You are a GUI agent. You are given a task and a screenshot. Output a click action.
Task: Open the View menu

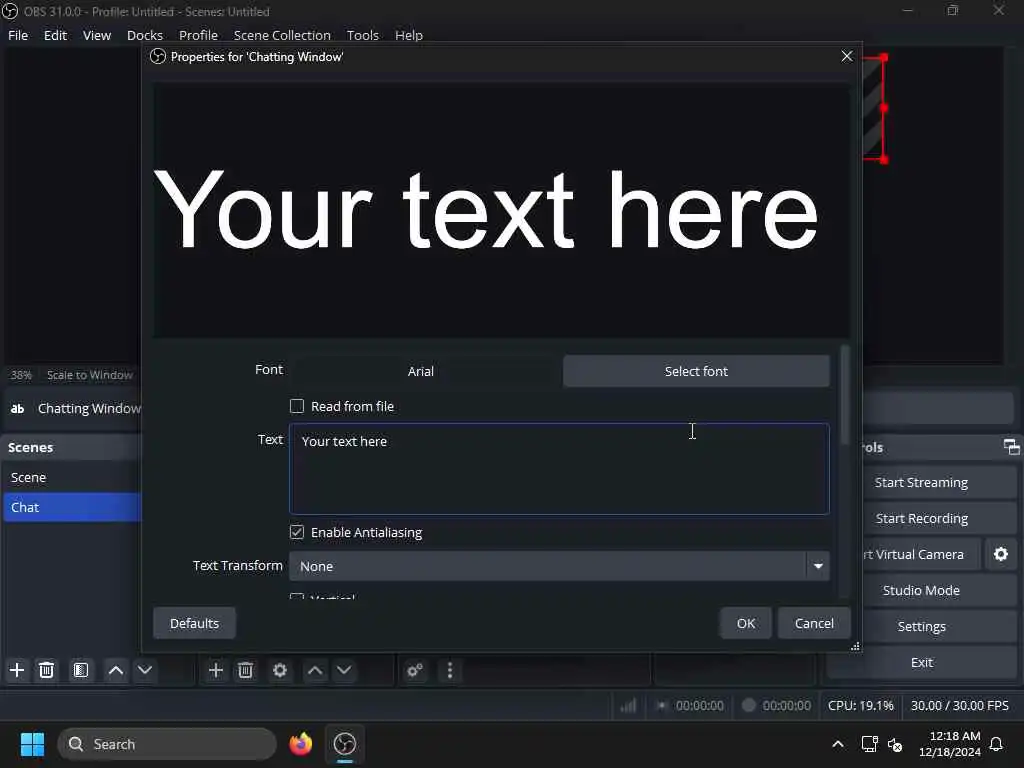point(97,35)
